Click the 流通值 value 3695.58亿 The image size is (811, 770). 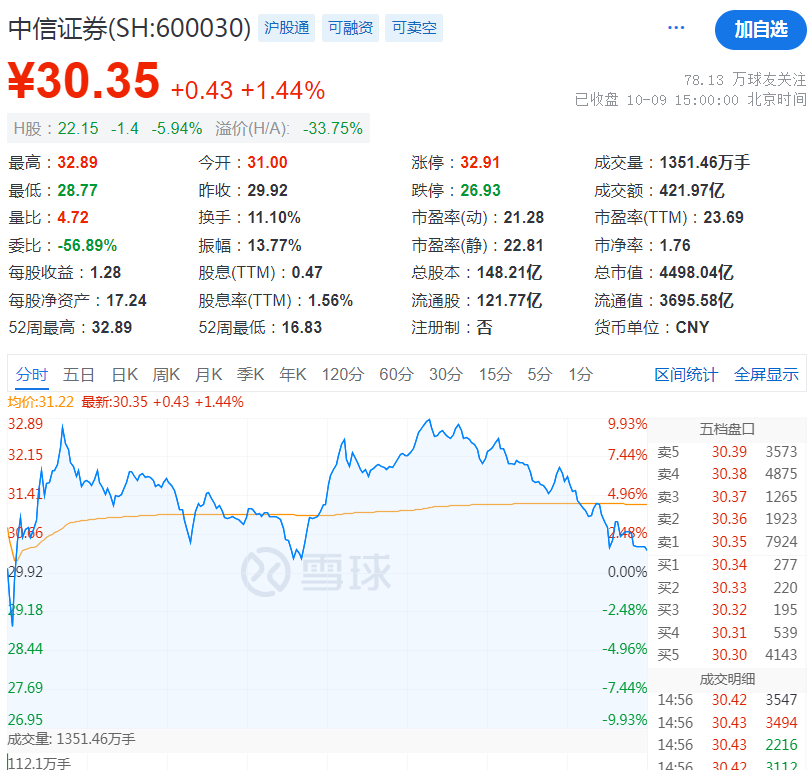(696, 300)
